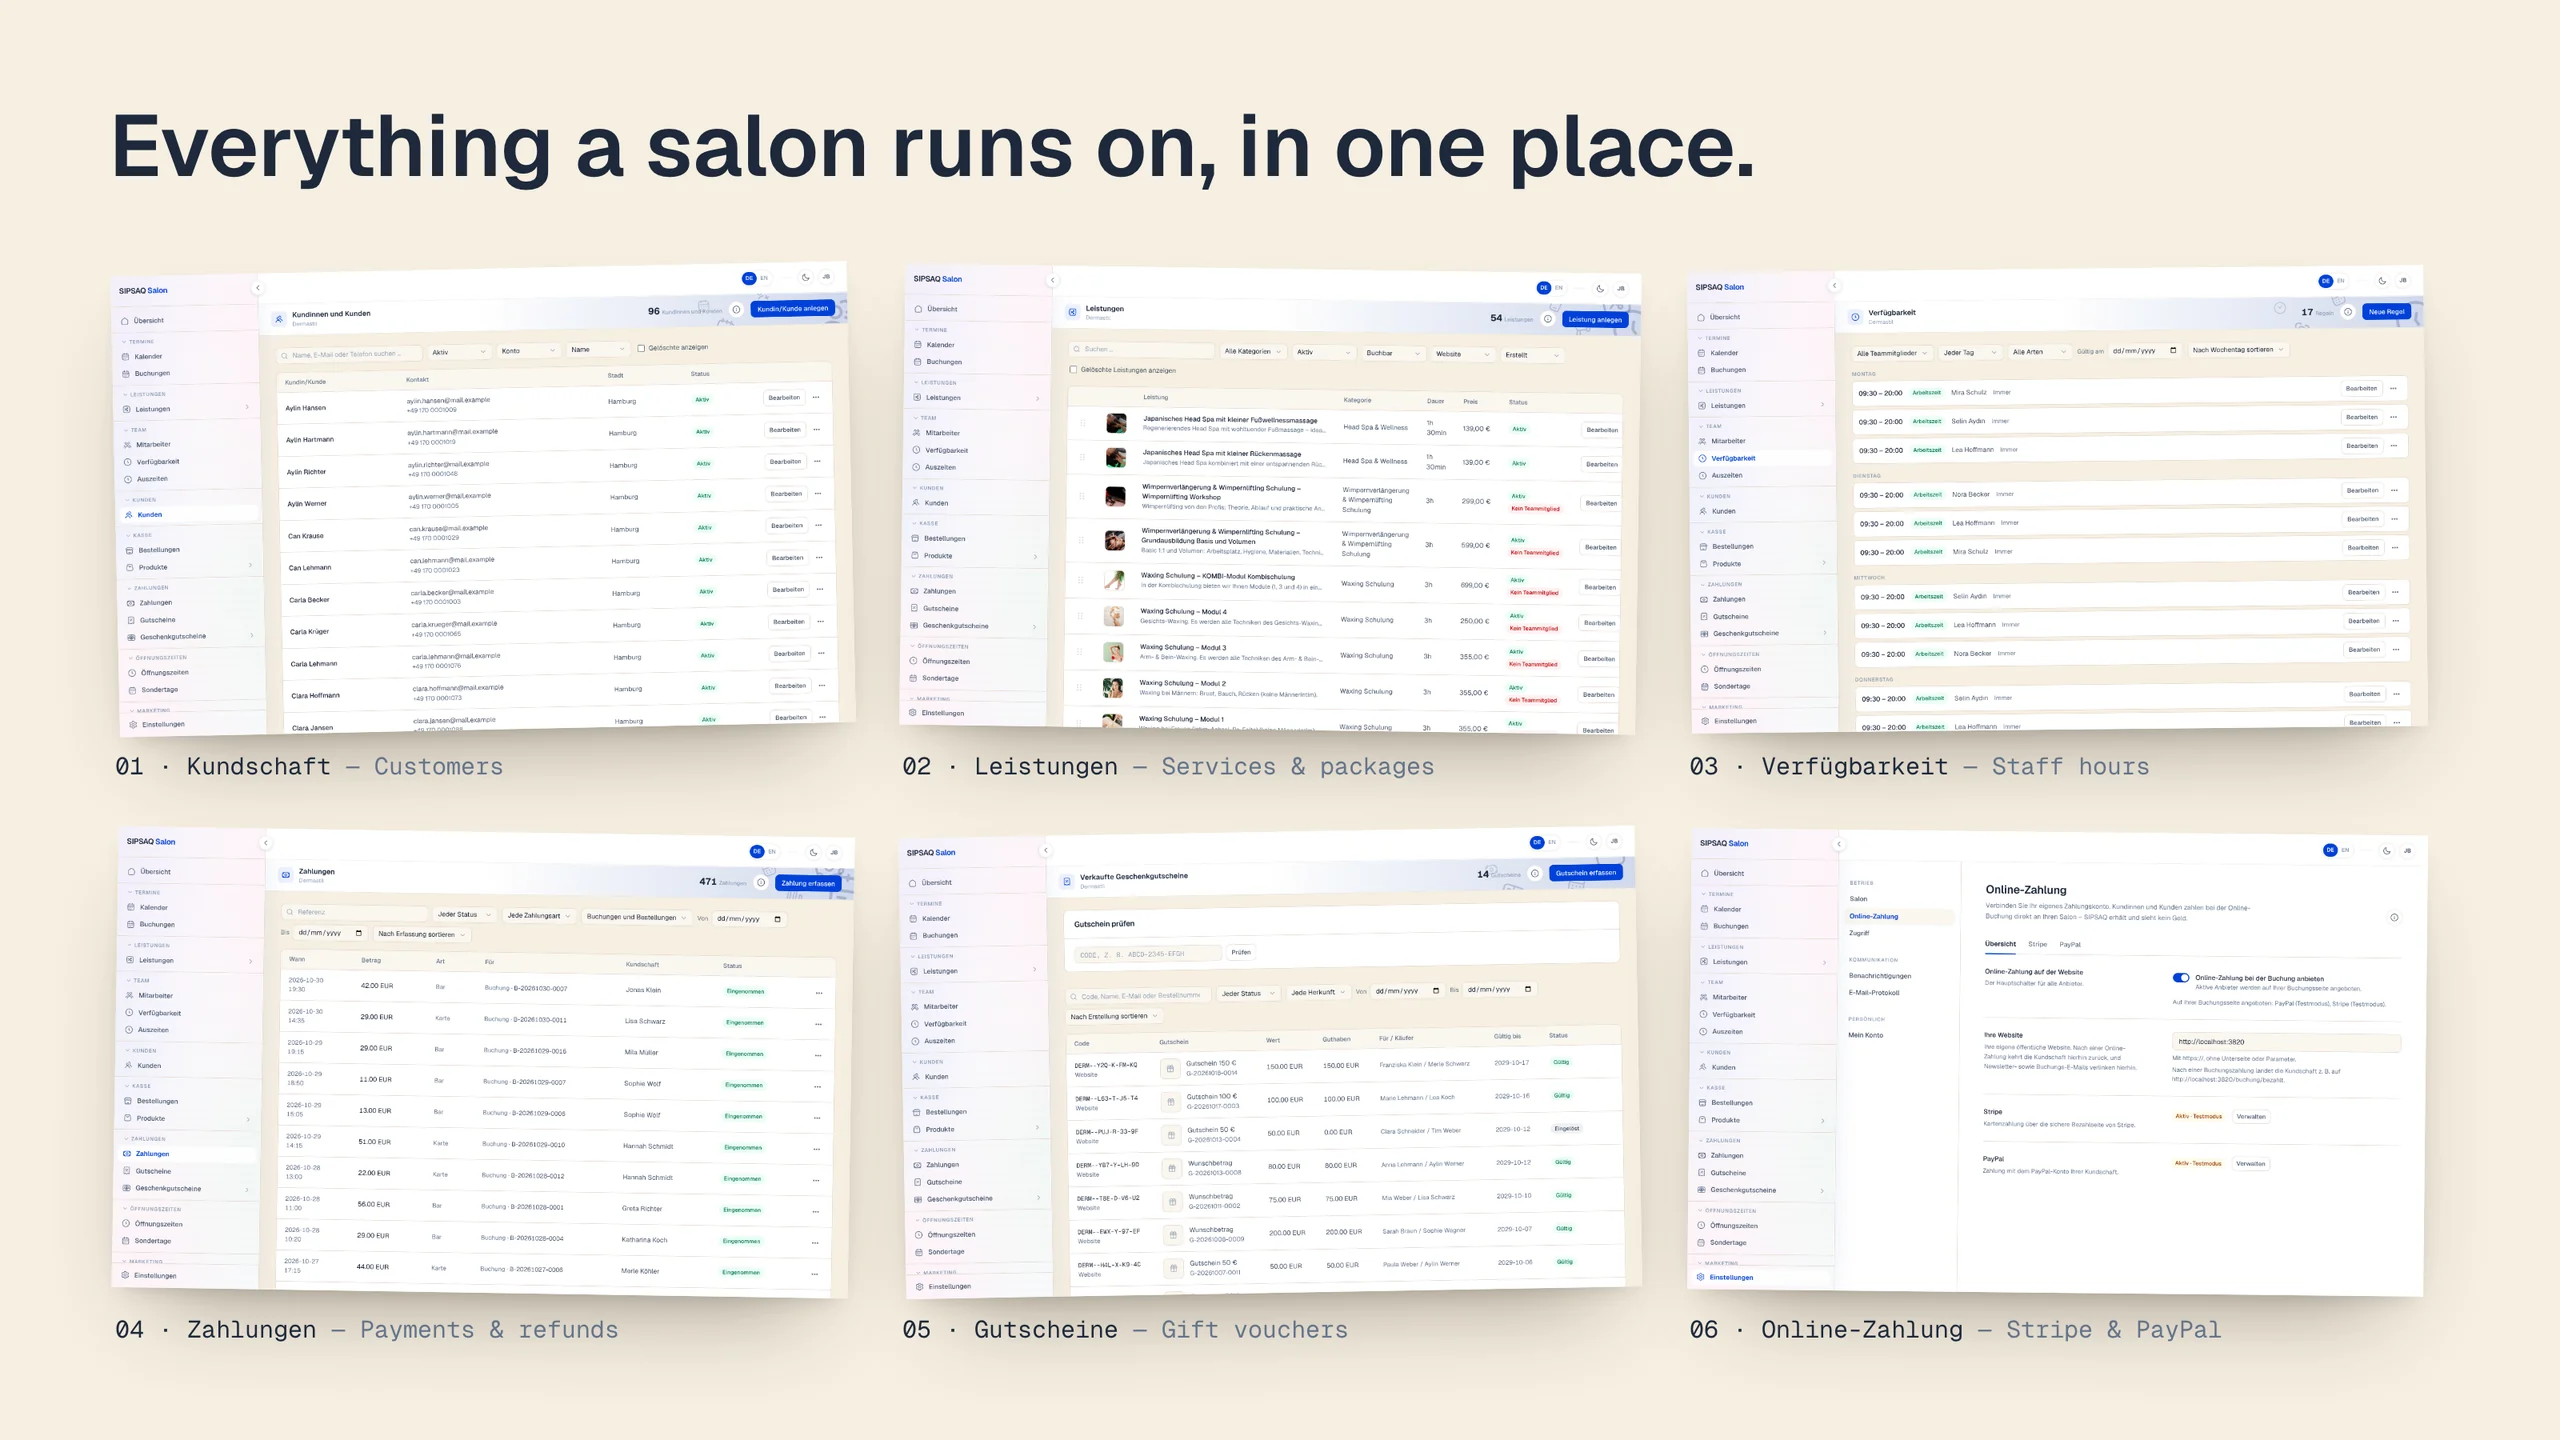Screen dimensions: 2560x1440
Task: Switch language to EN in Online-Zahlung panel
Action: coord(2345,850)
